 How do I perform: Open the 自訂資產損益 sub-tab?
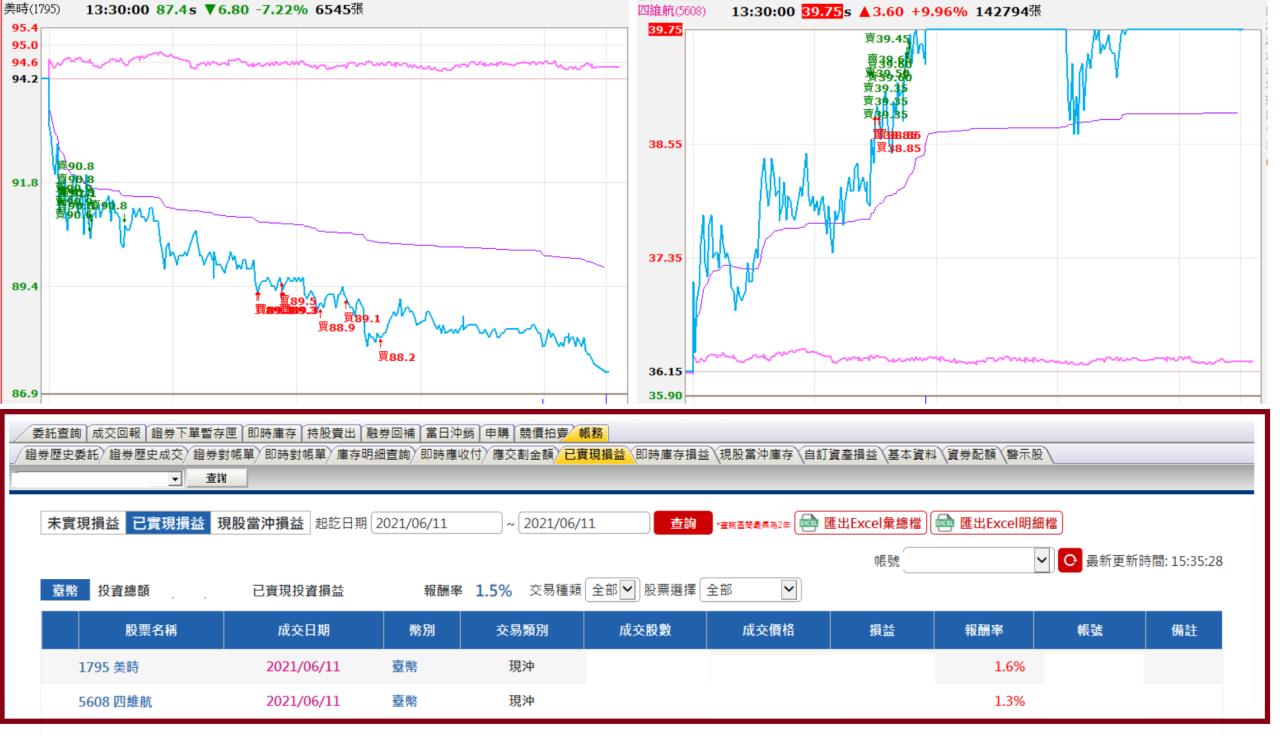tap(843, 455)
